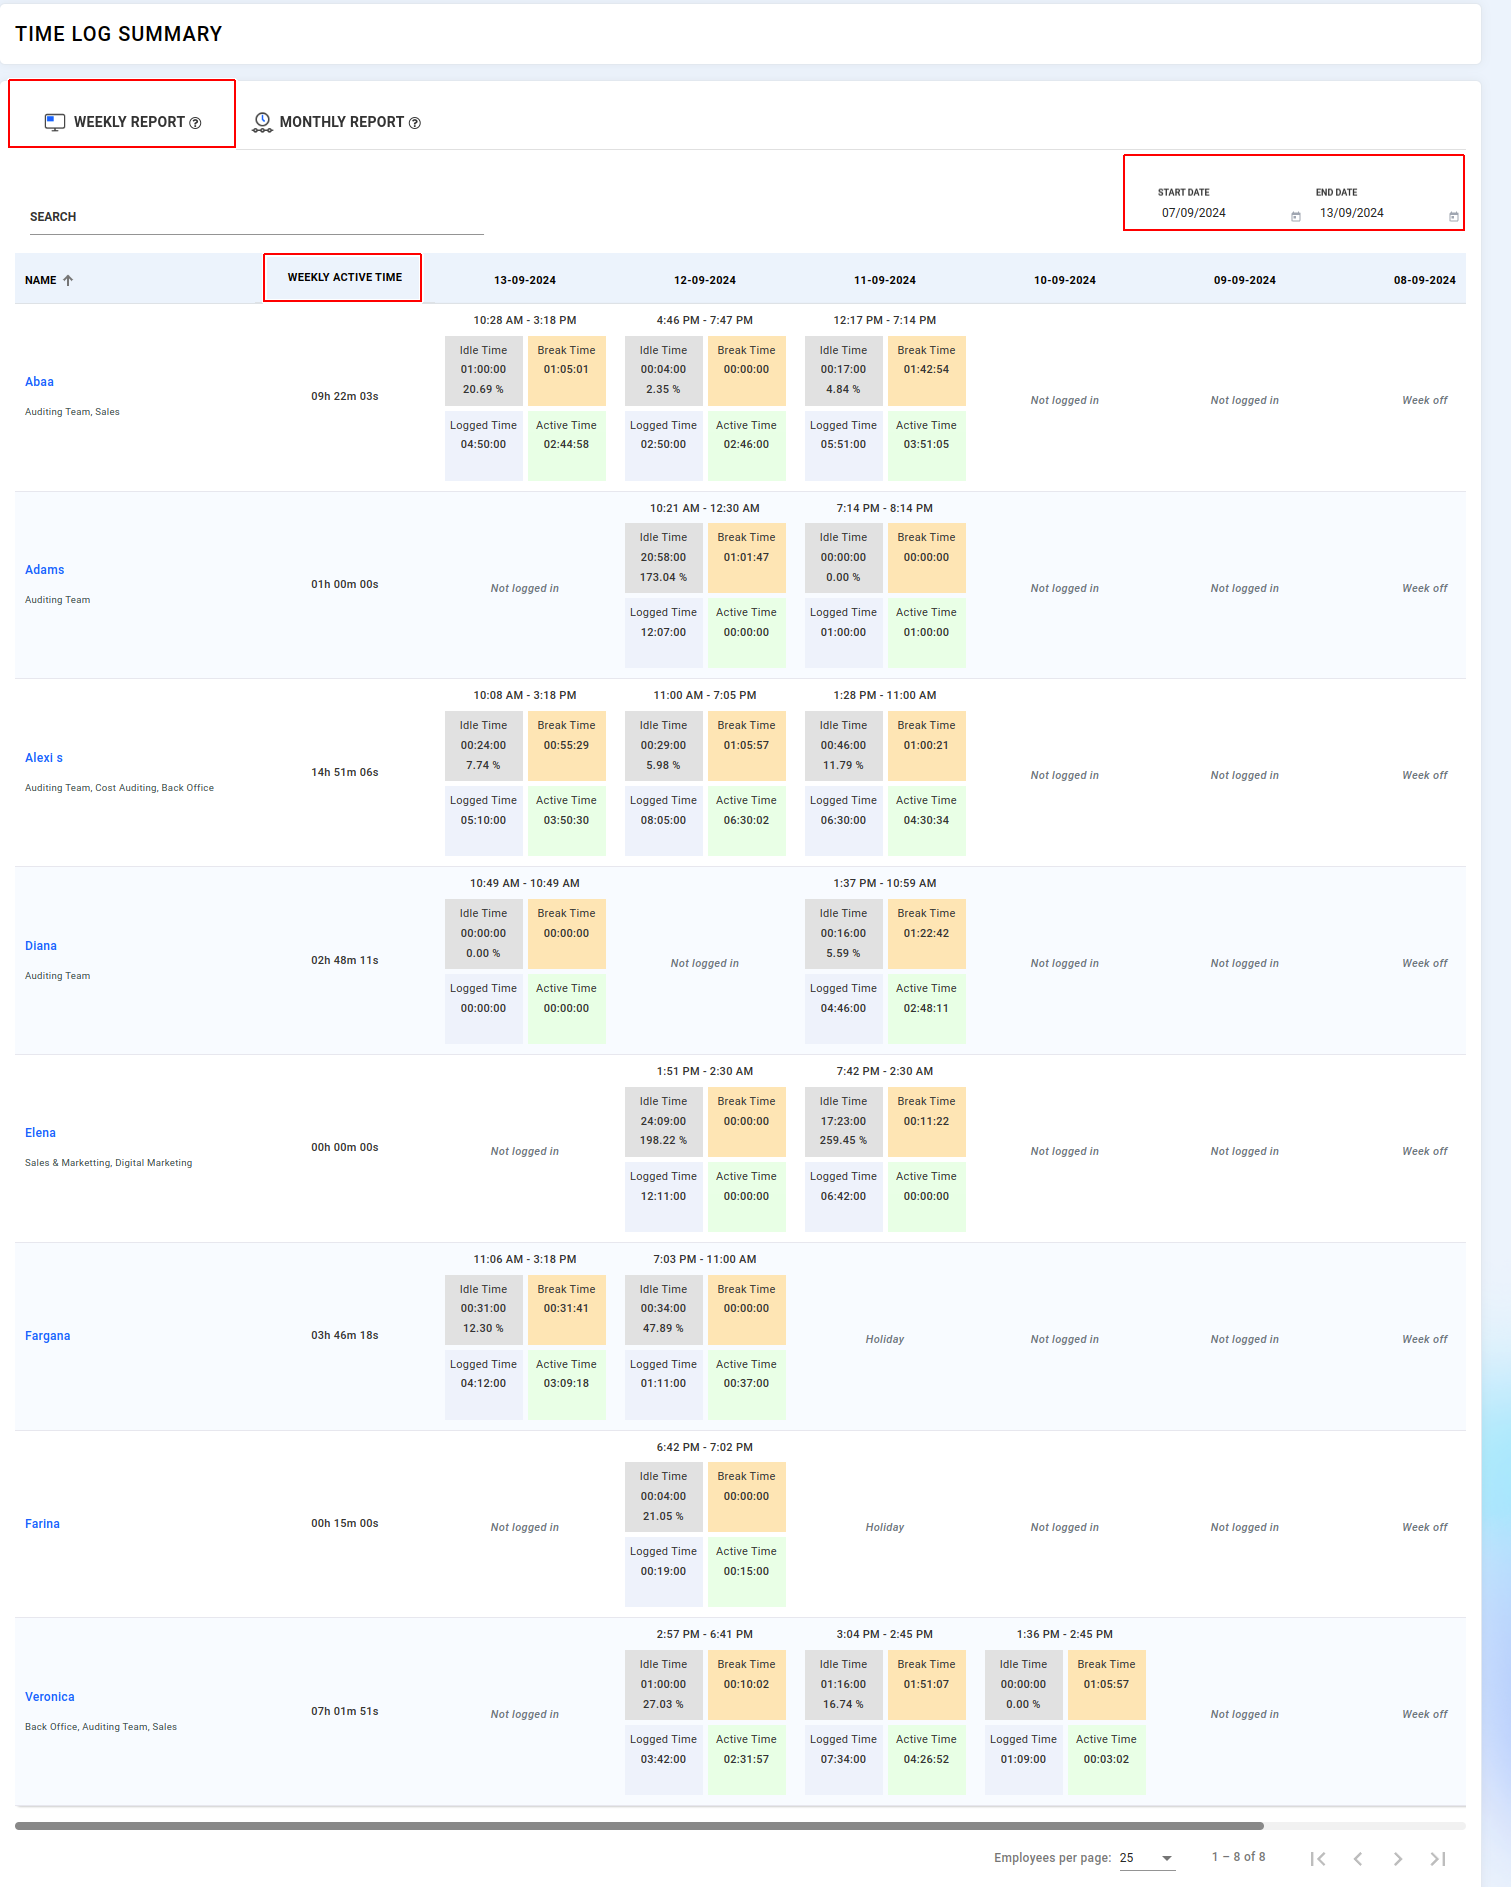The width and height of the screenshot is (1511, 1887).
Task: Go to the next page of employees
Action: point(1398,1858)
